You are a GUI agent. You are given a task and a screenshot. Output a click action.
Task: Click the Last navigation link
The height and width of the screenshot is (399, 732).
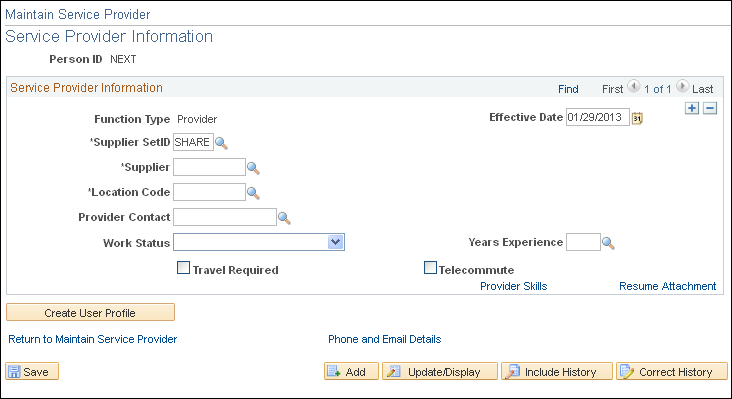click(703, 89)
